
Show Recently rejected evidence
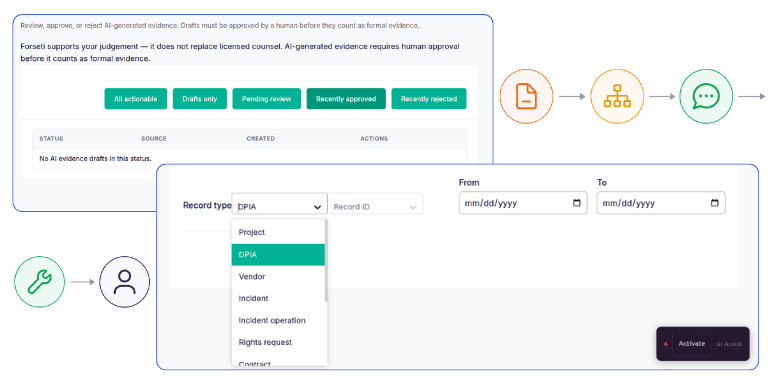click(x=429, y=99)
